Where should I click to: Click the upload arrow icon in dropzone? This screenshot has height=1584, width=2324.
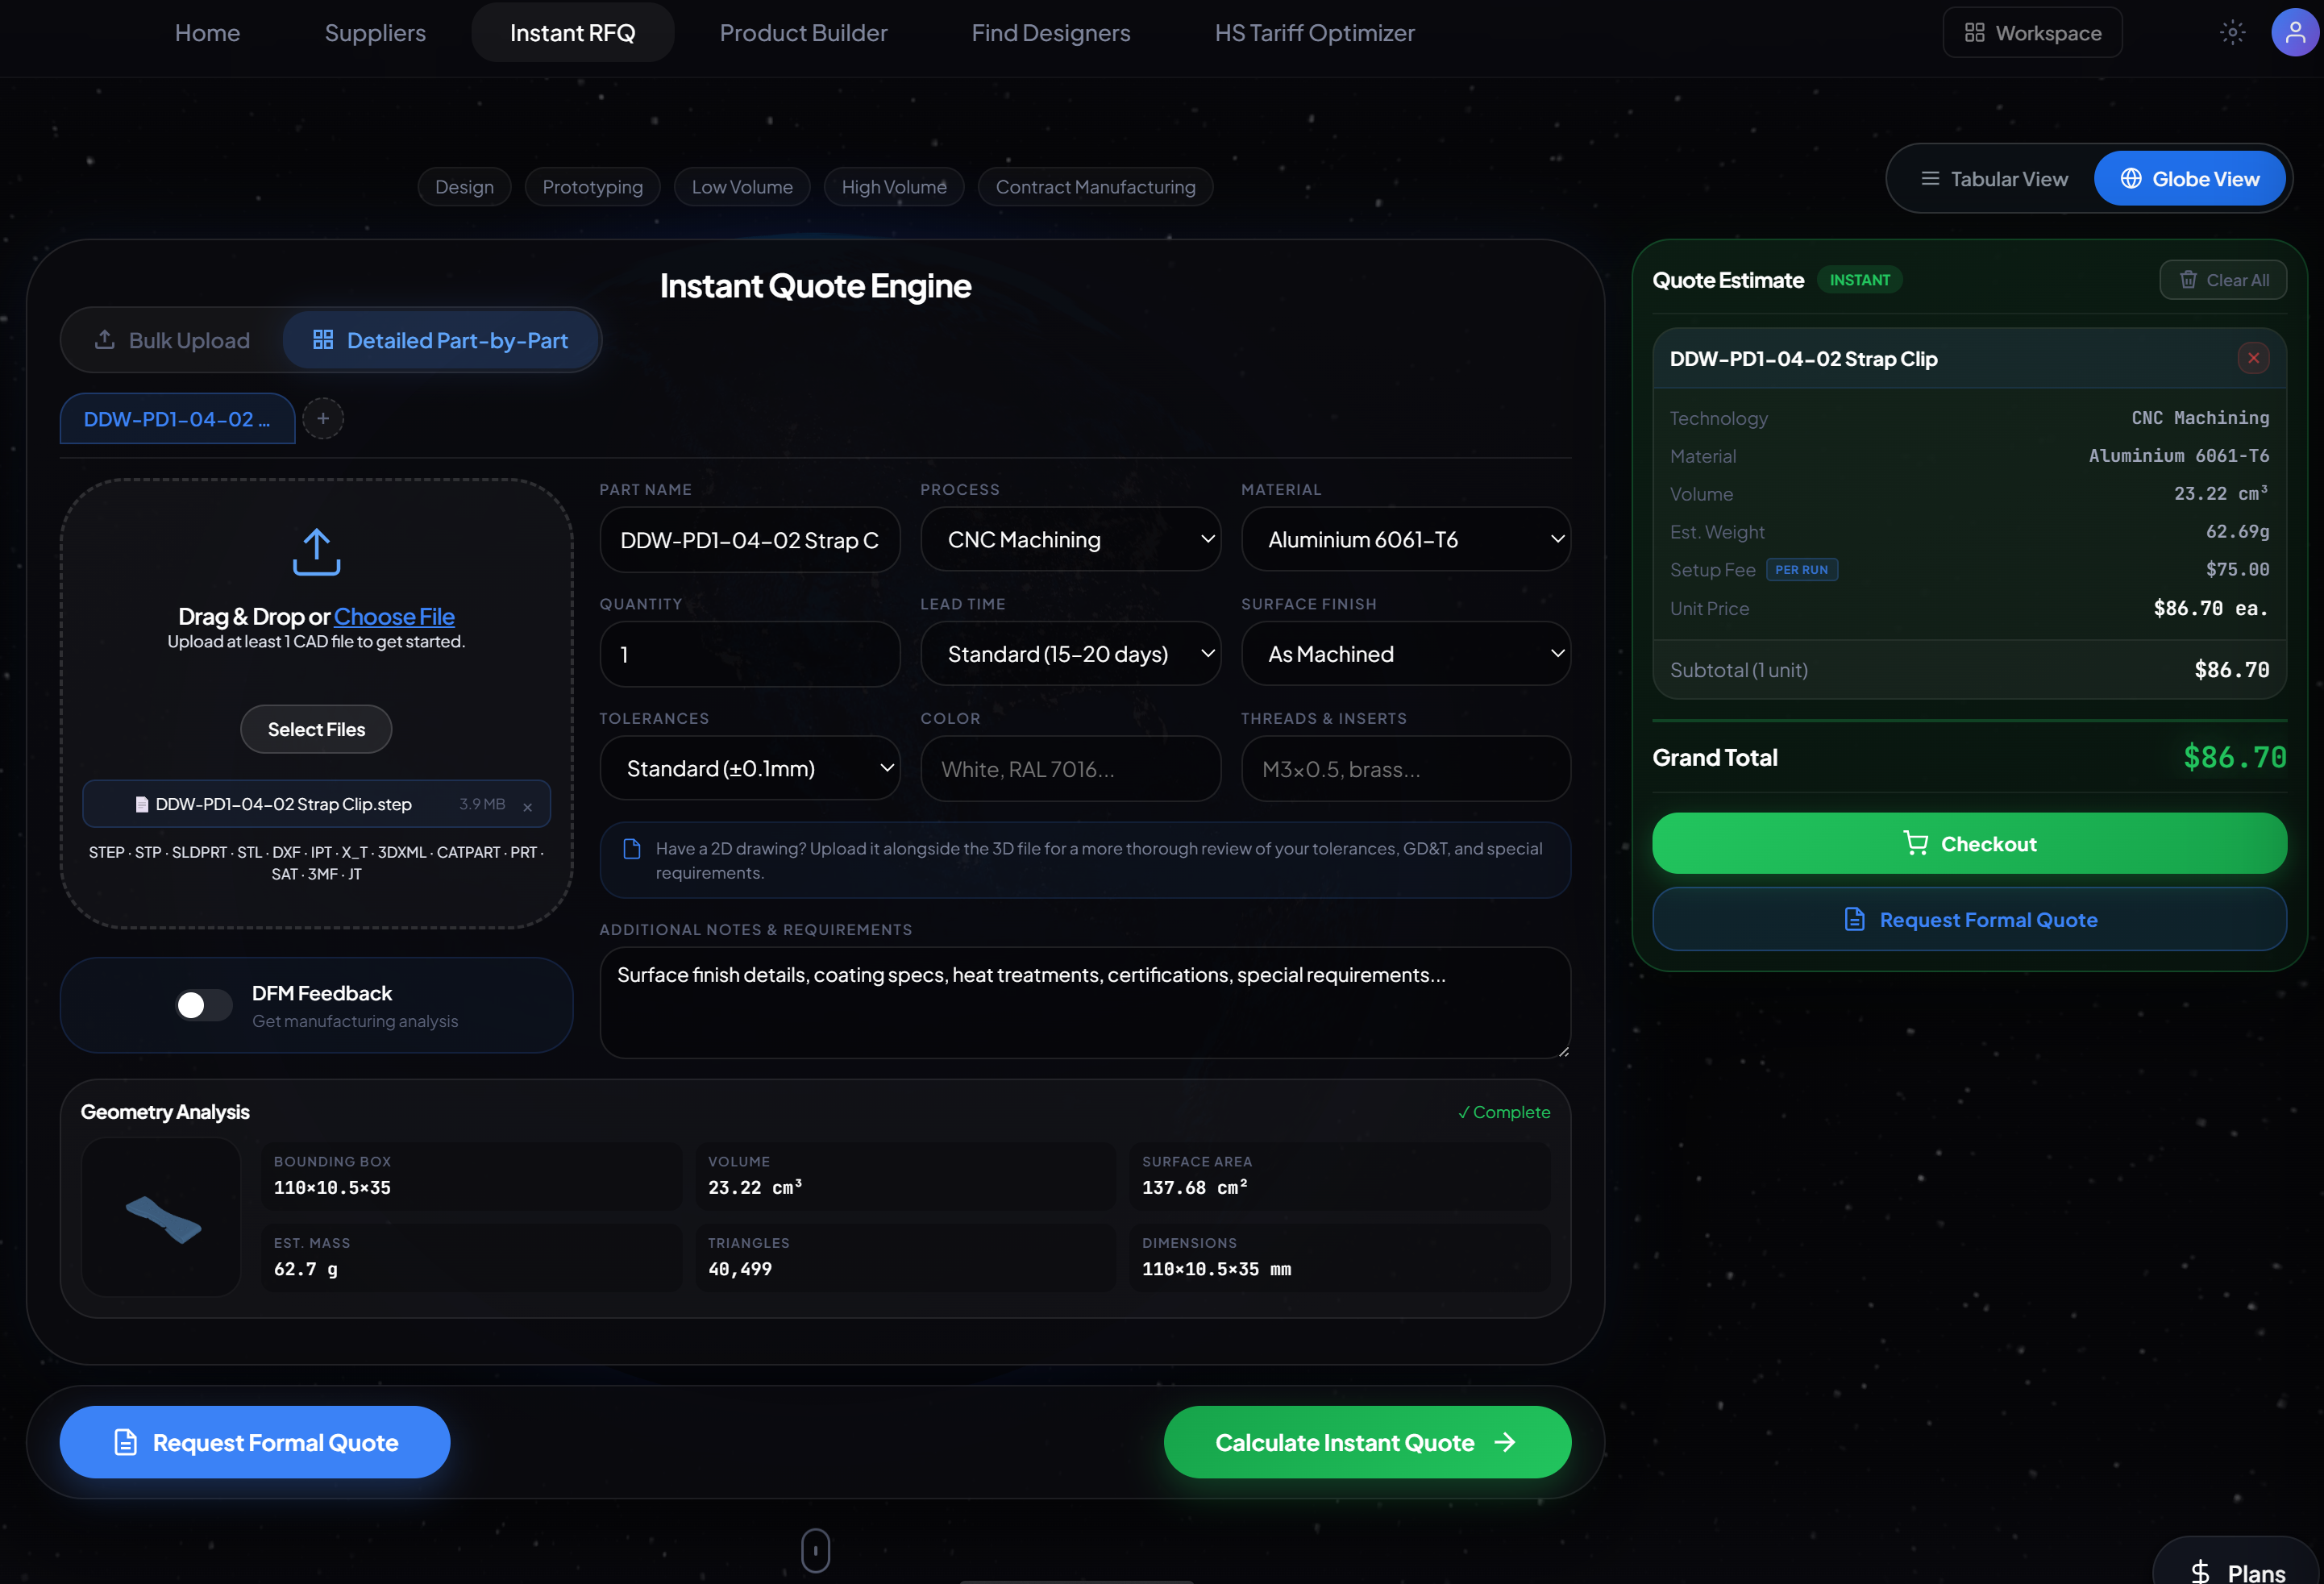pos(316,551)
